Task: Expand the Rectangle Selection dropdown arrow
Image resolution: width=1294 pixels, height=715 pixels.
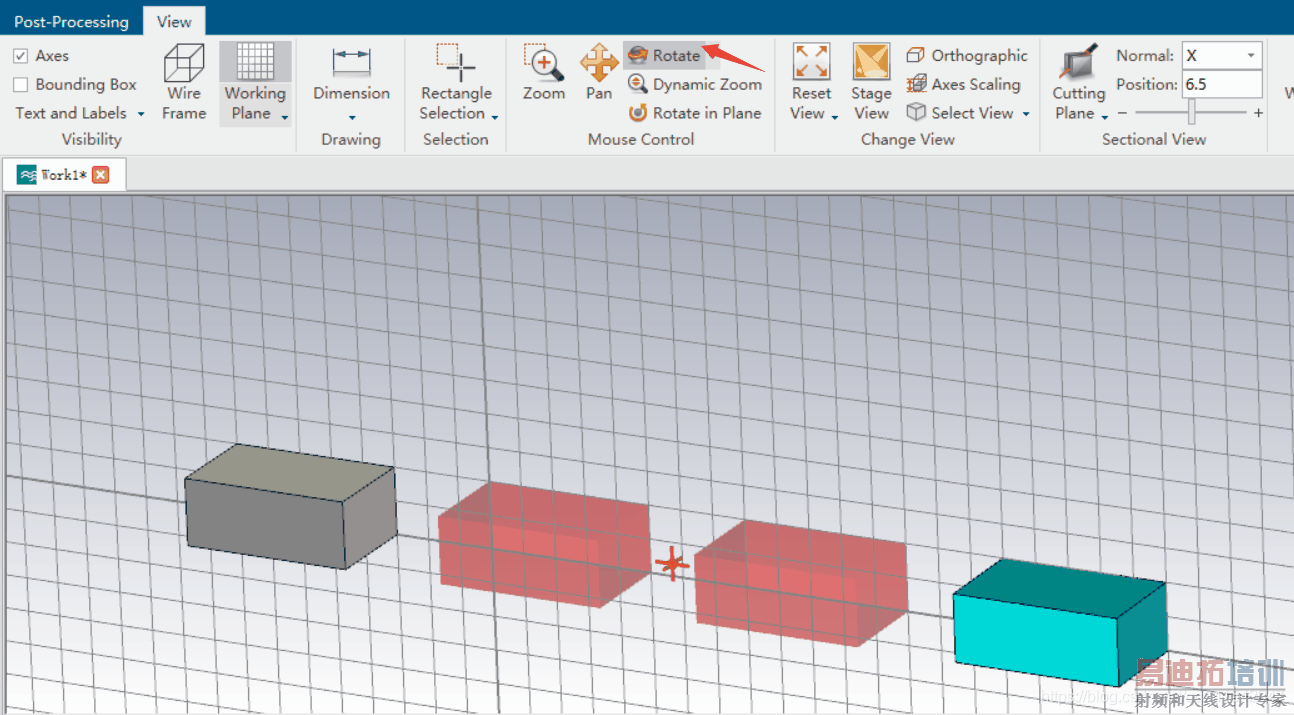Action: [x=494, y=116]
